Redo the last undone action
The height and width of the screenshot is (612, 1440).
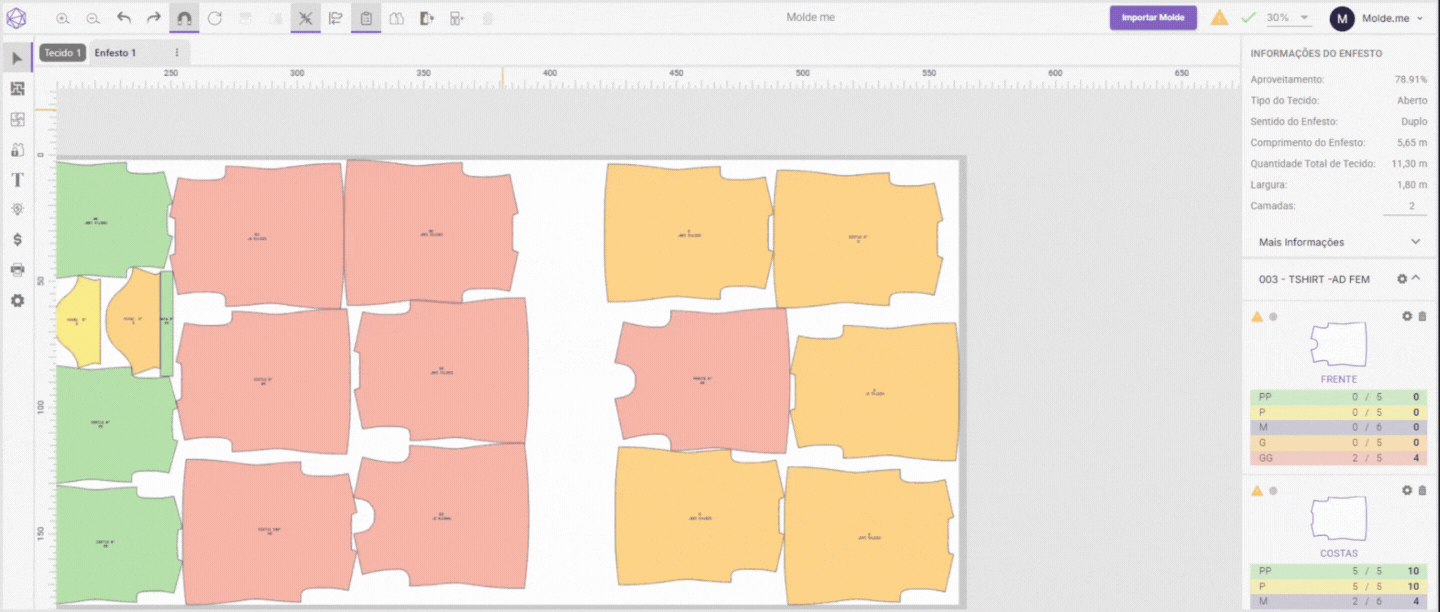pos(154,18)
